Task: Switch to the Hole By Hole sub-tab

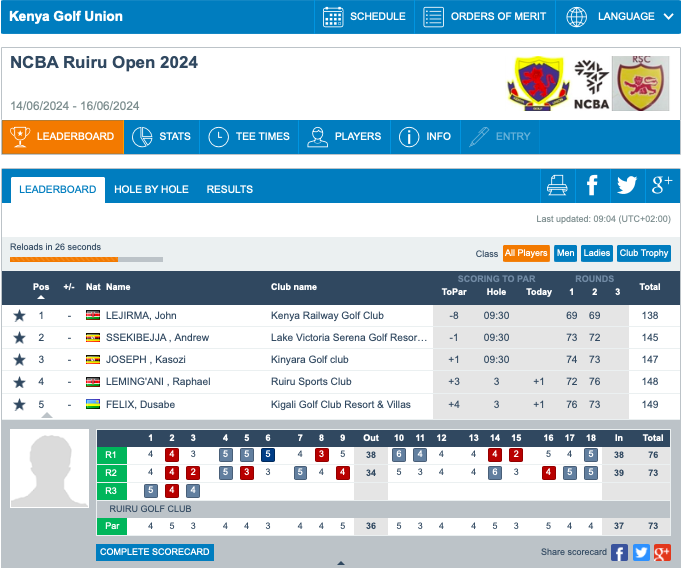Action: [151, 189]
